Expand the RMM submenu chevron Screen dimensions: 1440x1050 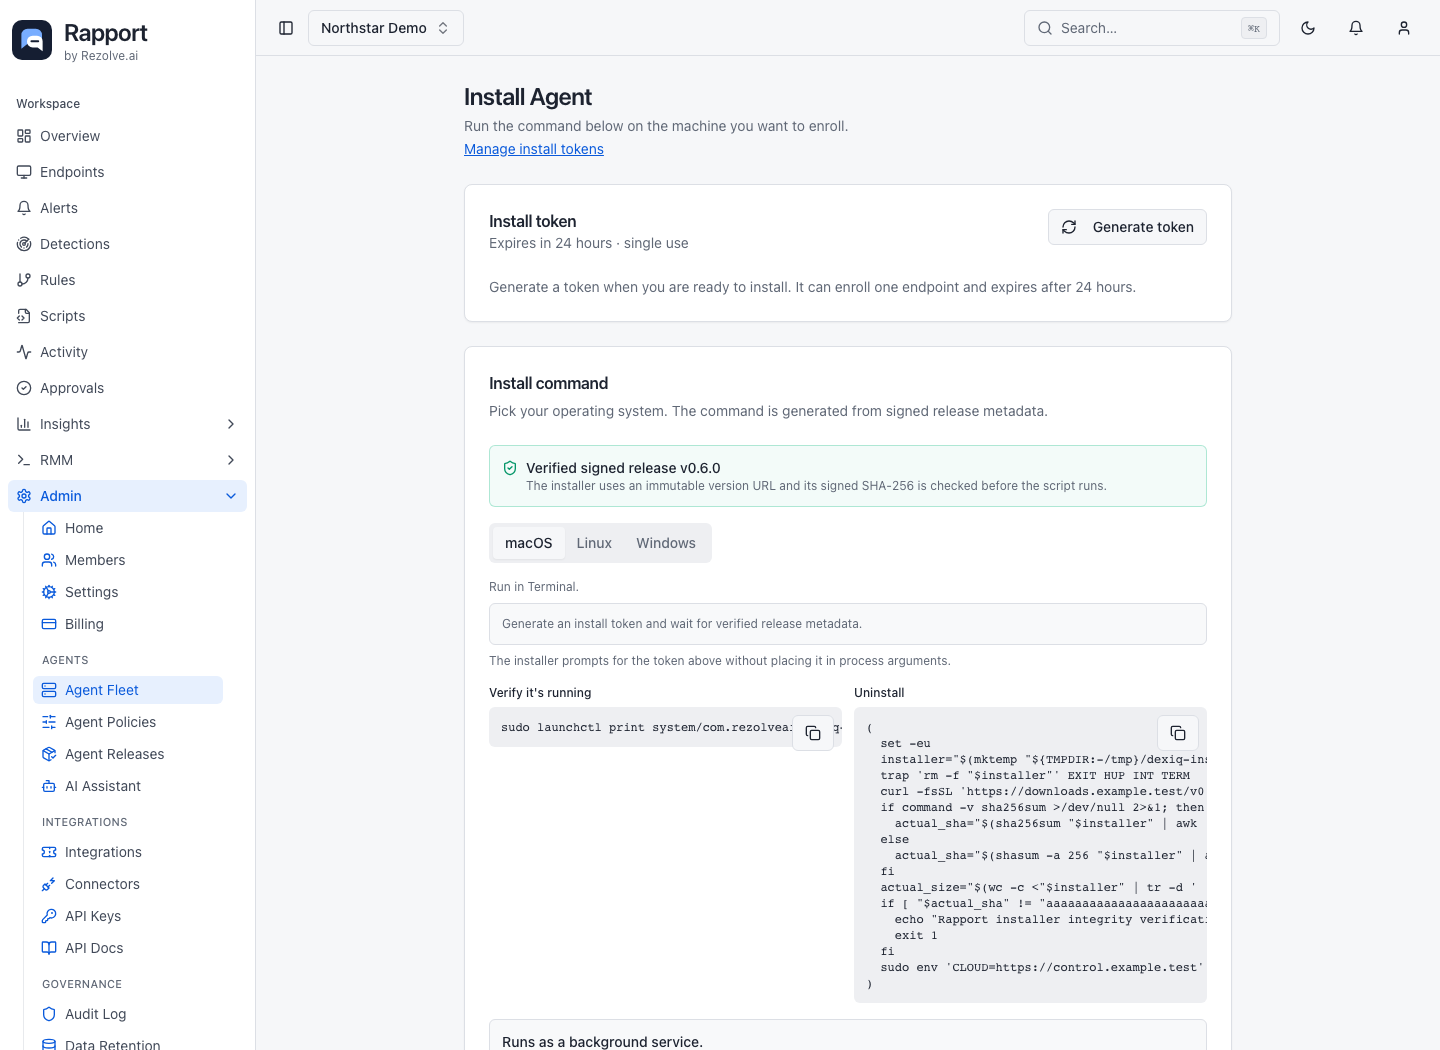point(231,460)
